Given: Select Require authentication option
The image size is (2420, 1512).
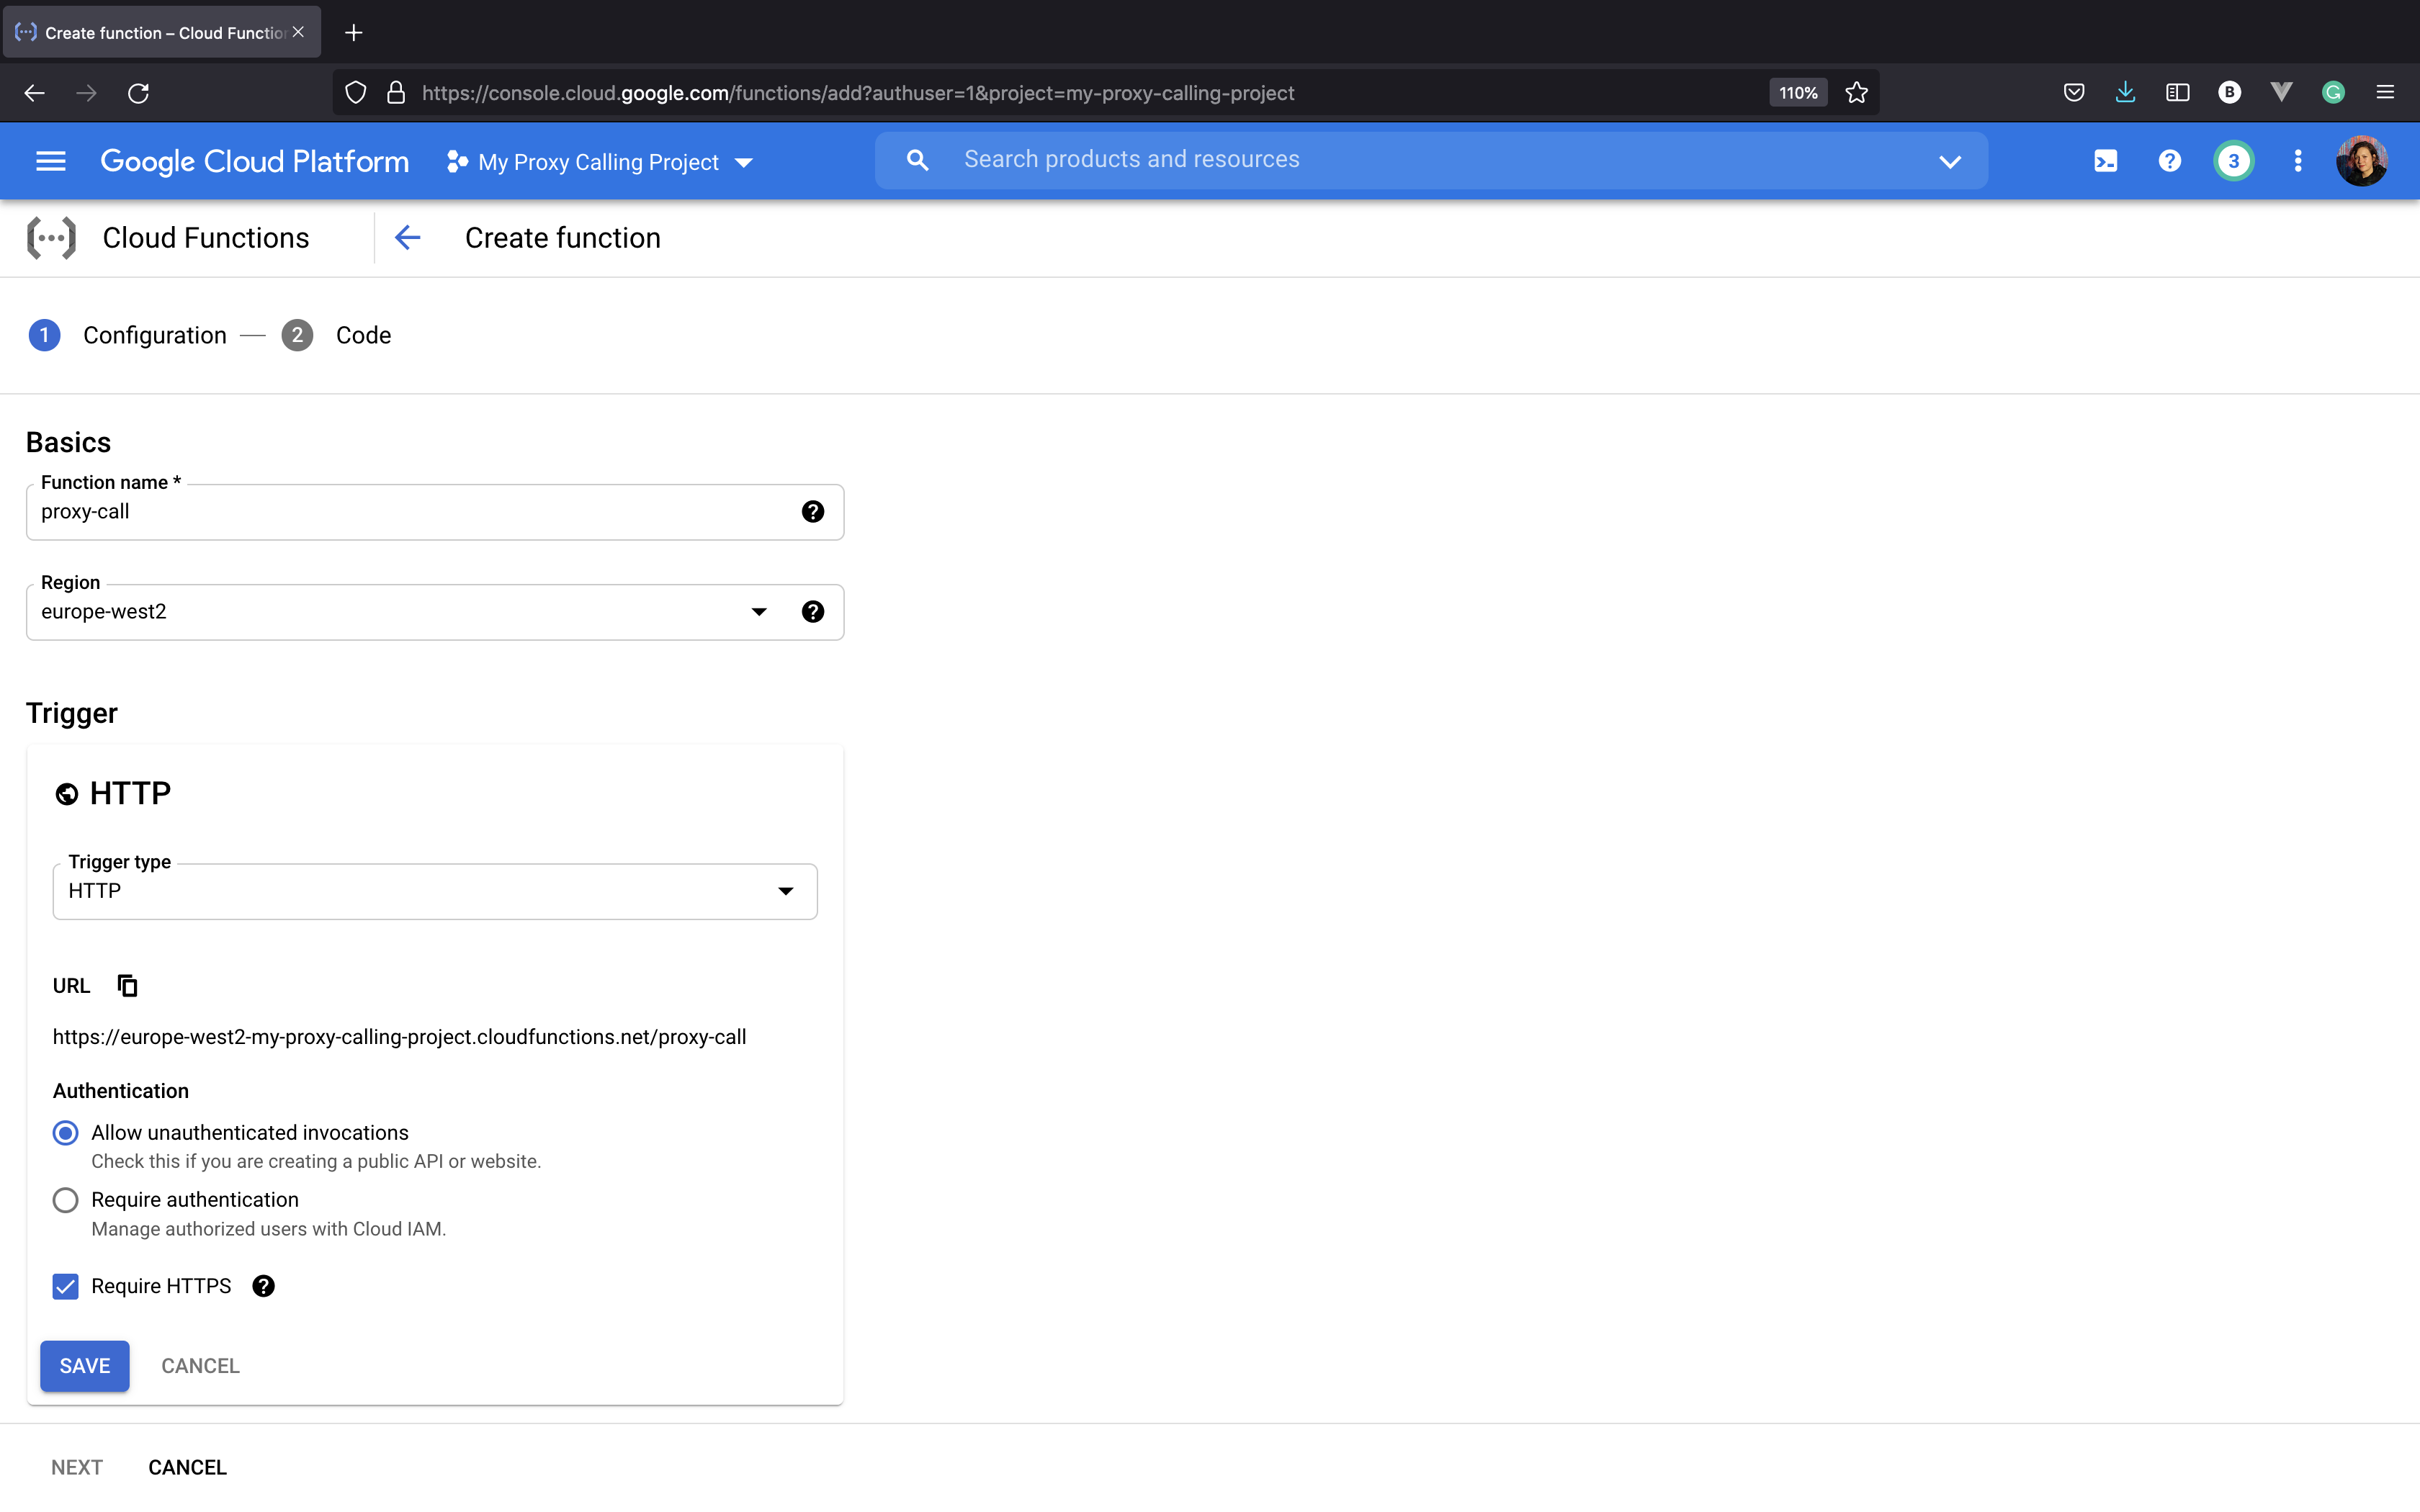Looking at the screenshot, I should click(66, 1200).
